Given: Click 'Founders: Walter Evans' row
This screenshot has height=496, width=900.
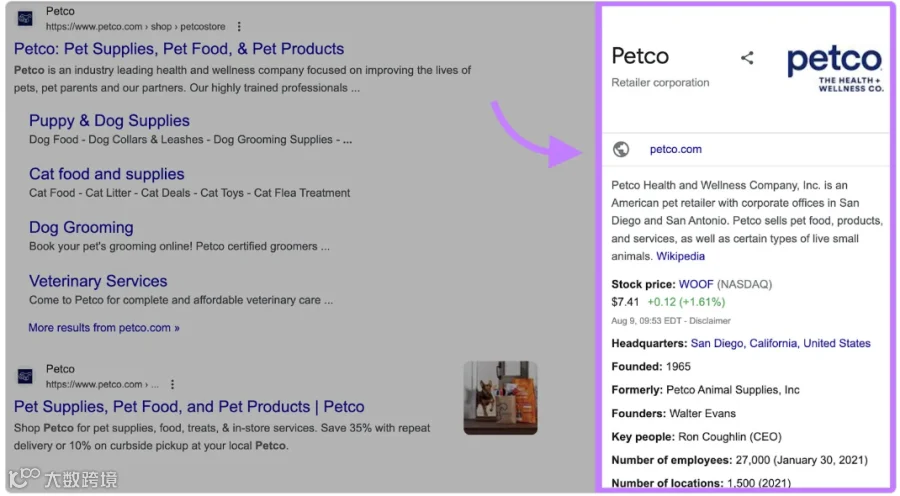Looking at the screenshot, I should (x=673, y=414).
